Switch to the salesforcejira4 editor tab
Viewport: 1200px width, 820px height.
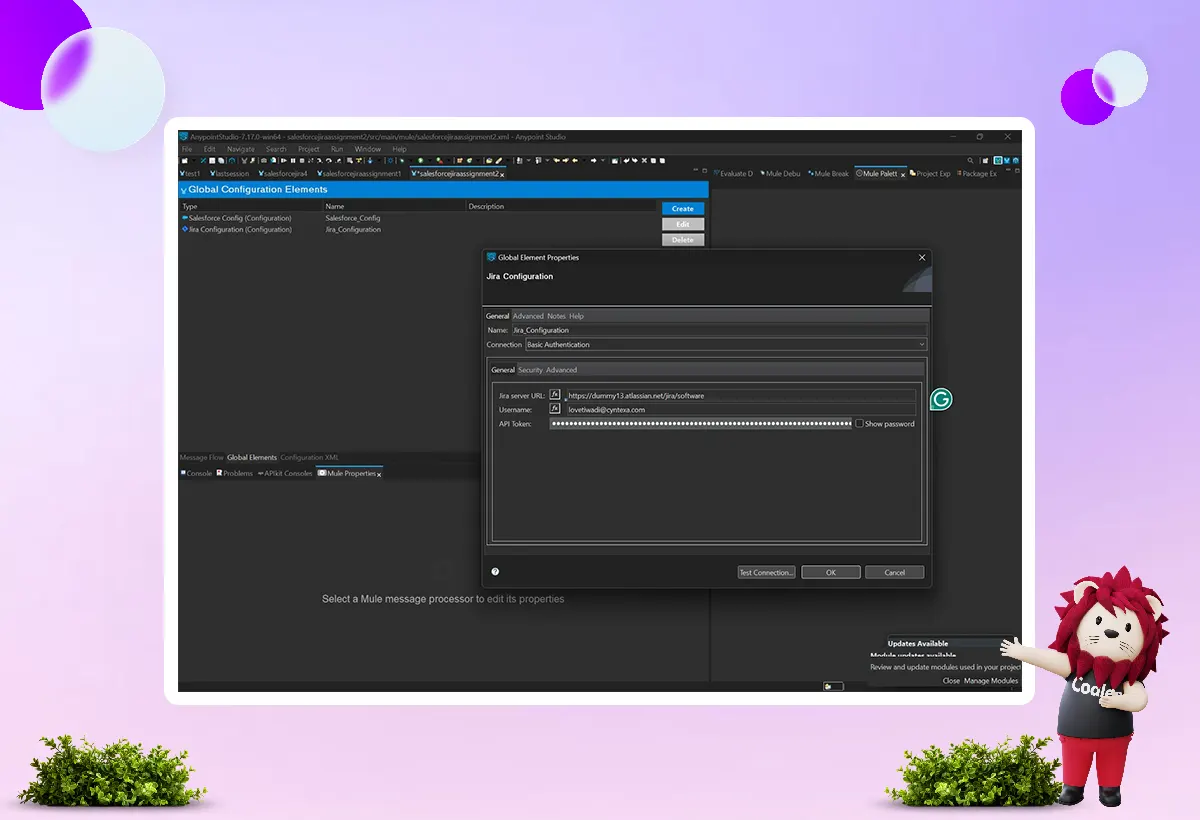283,174
